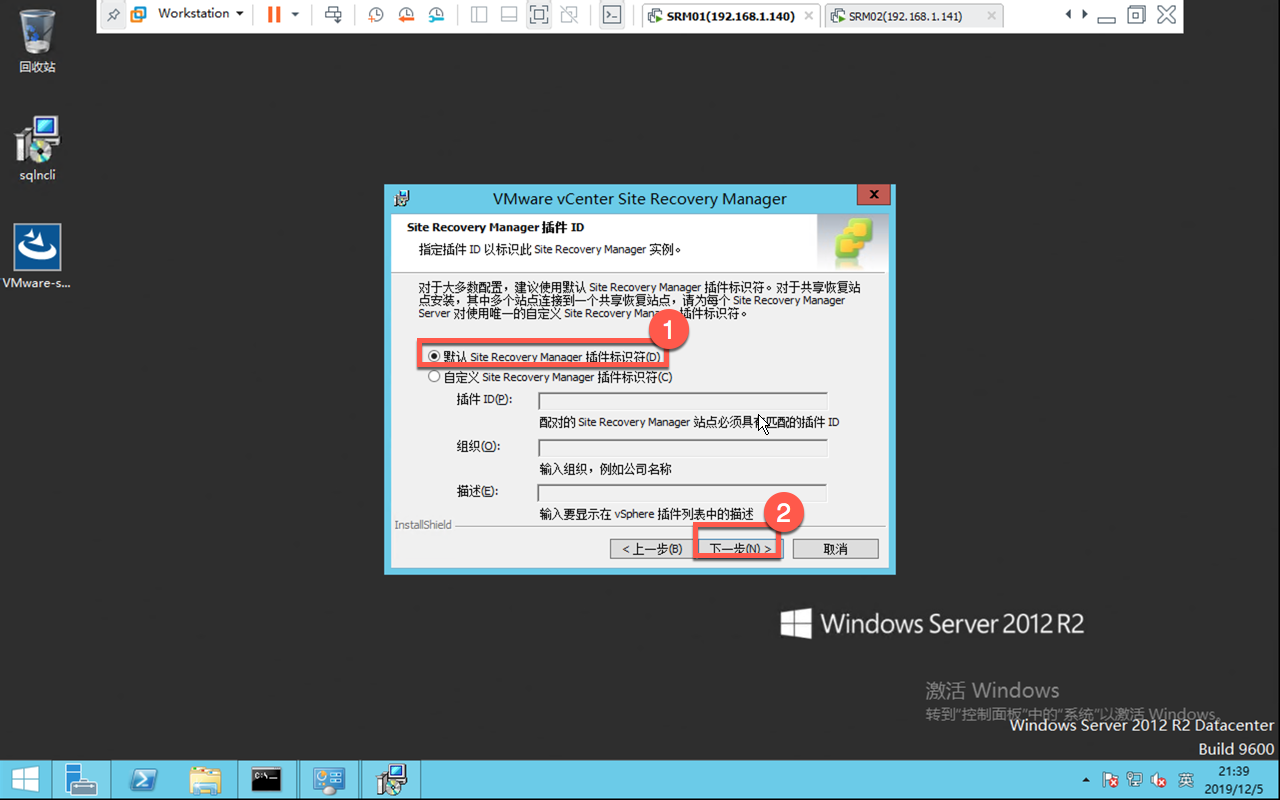1280x800 pixels.
Task: Click the plug-in ID (插件 ID) input field
Action: pos(683,400)
